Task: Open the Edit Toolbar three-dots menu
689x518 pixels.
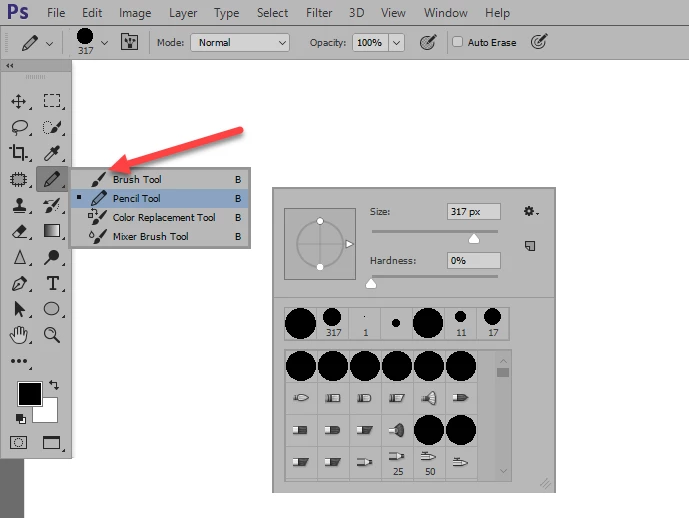Action: 19,361
